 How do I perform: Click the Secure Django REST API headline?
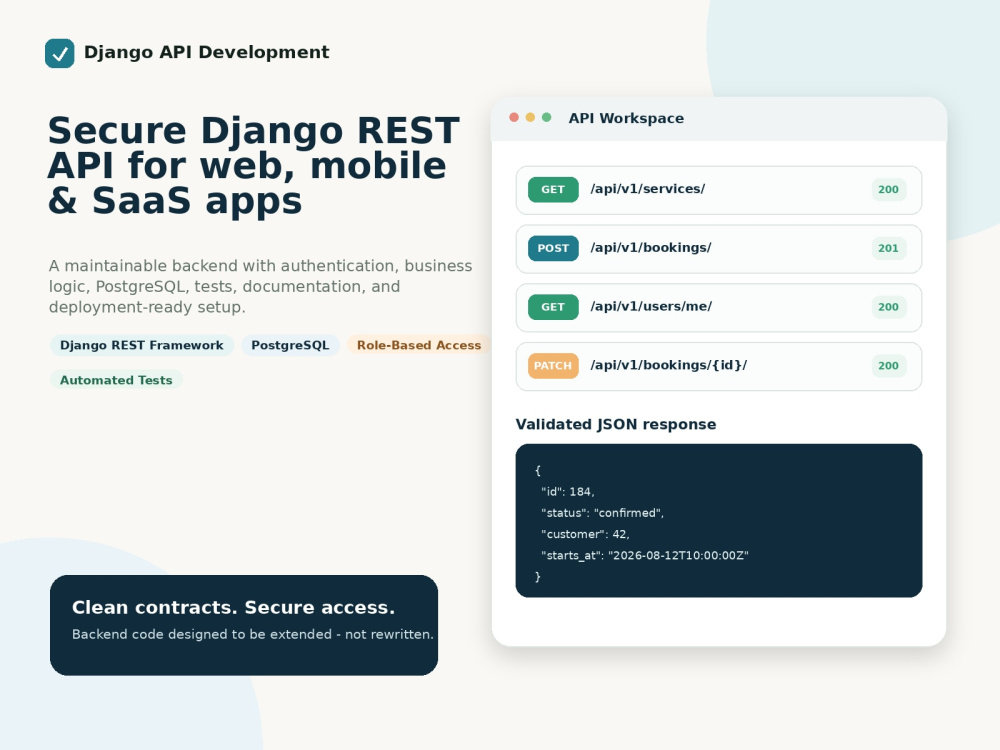pyautogui.click(x=254, y=165)
